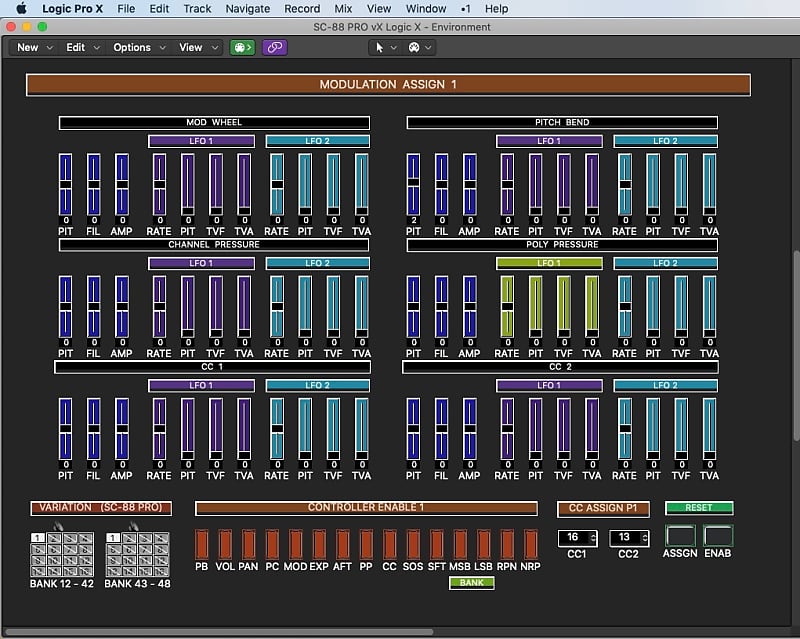Toggle the SFT controller enable switch

[x=437, y=545]
